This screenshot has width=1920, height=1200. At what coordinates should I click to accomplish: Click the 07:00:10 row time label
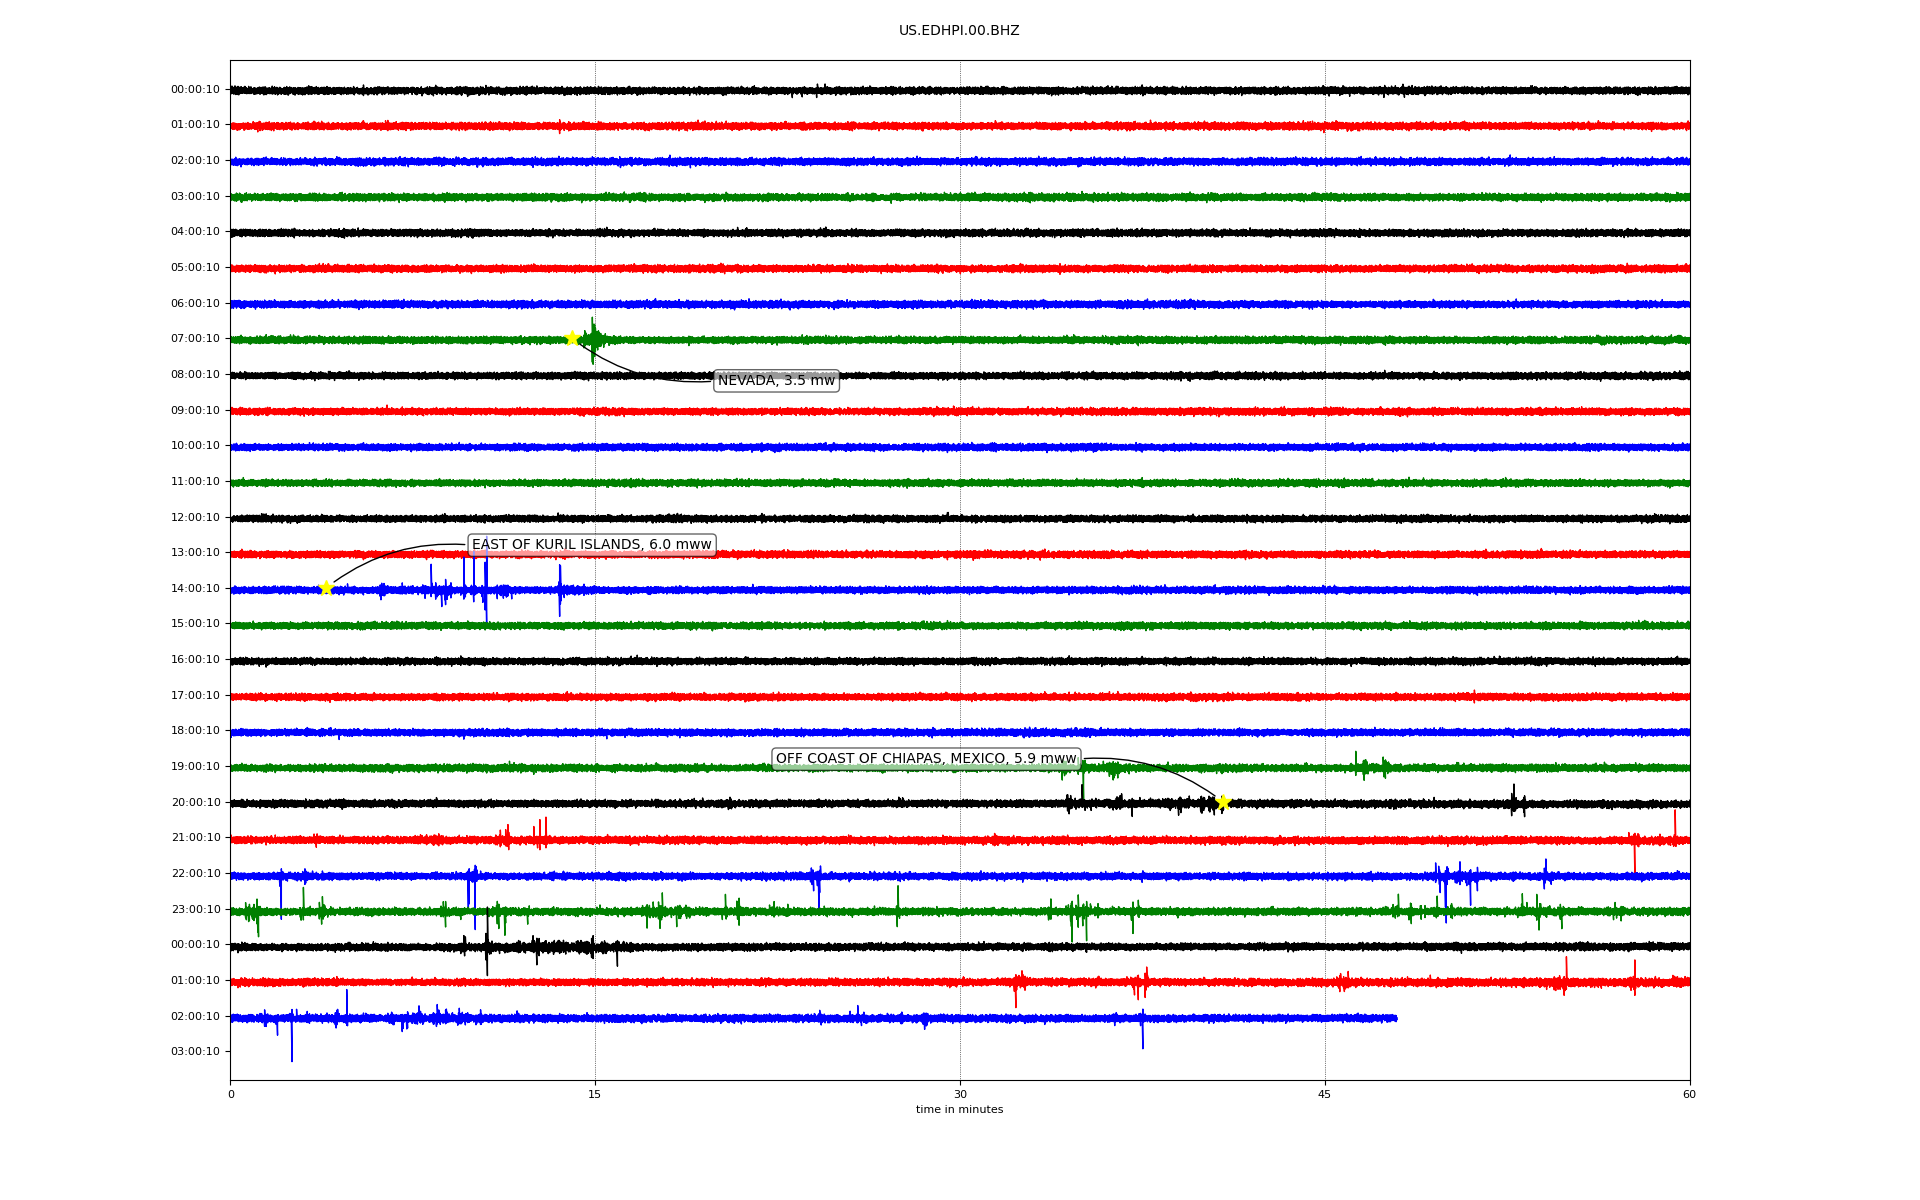(195, 339)
